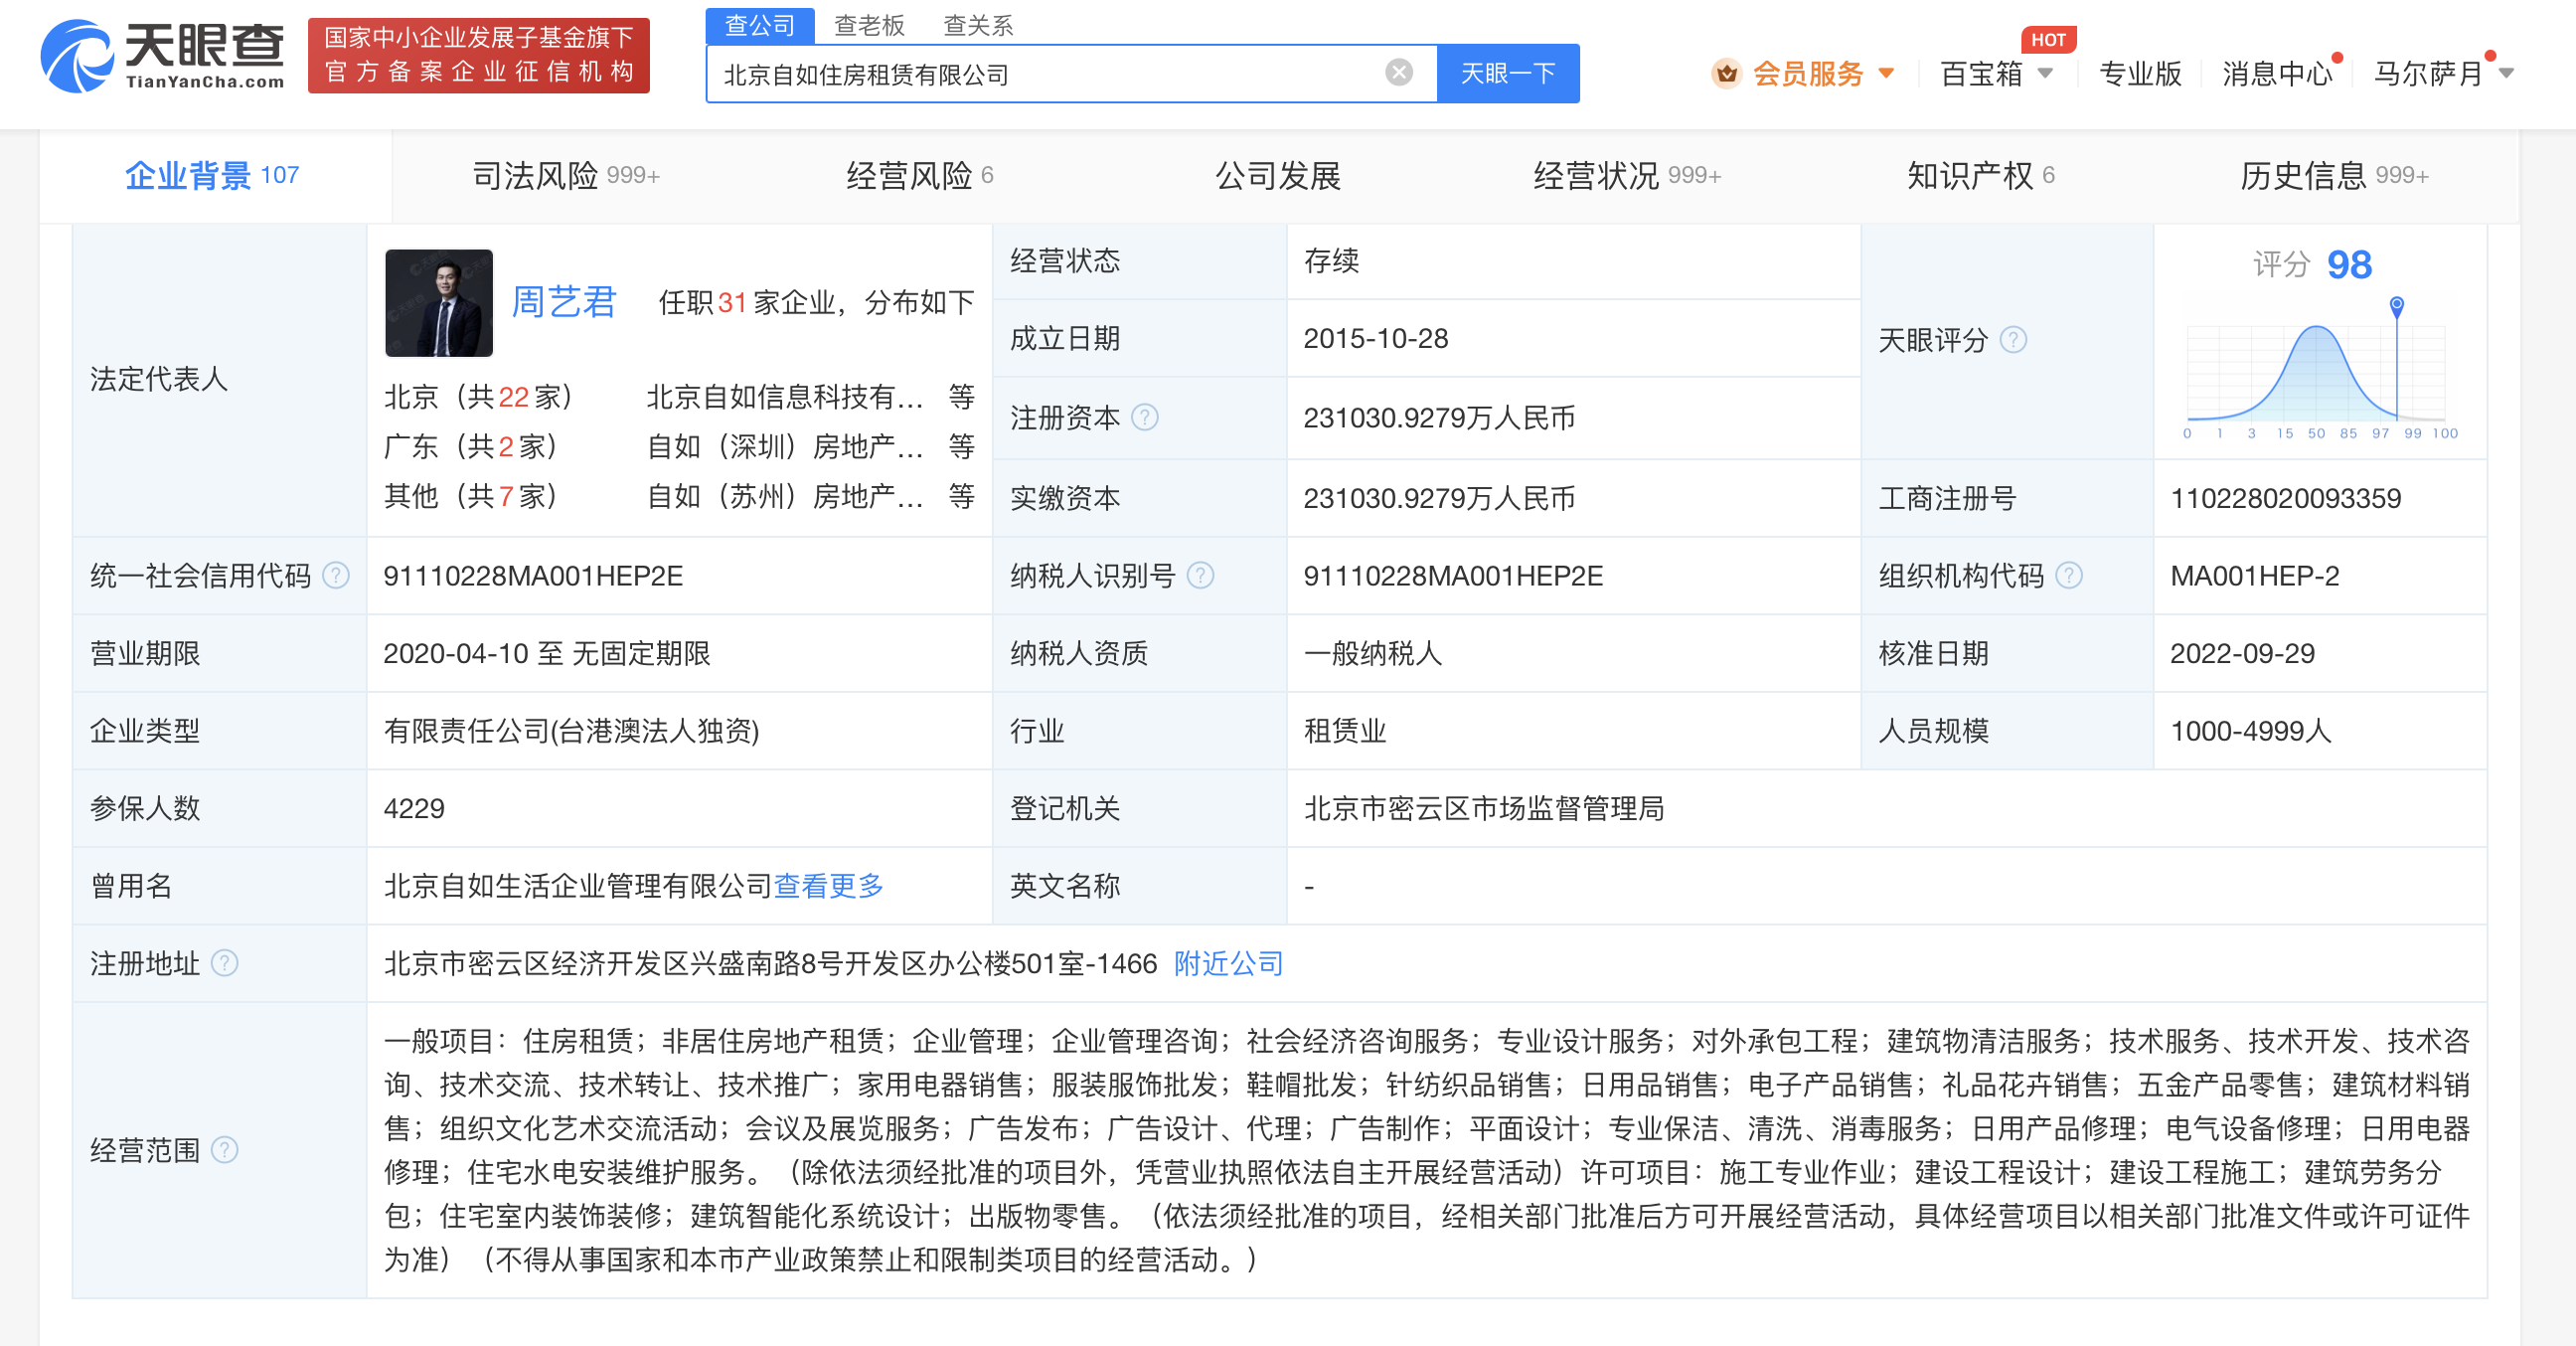Click the red notification dot on 消息中心
This screenshot has width=2576, height=1346.
(2337, 58)
